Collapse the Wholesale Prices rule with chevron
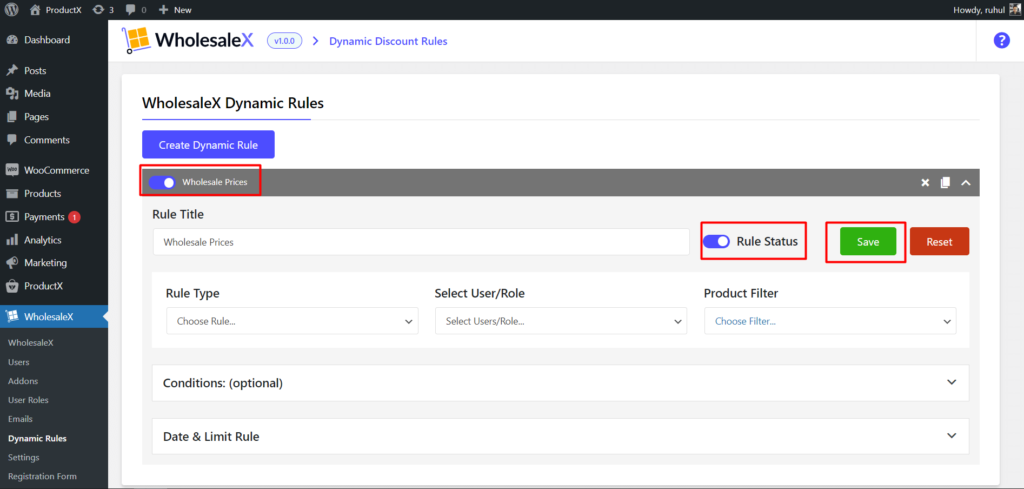1024x489 pixels. coord(966,183)
